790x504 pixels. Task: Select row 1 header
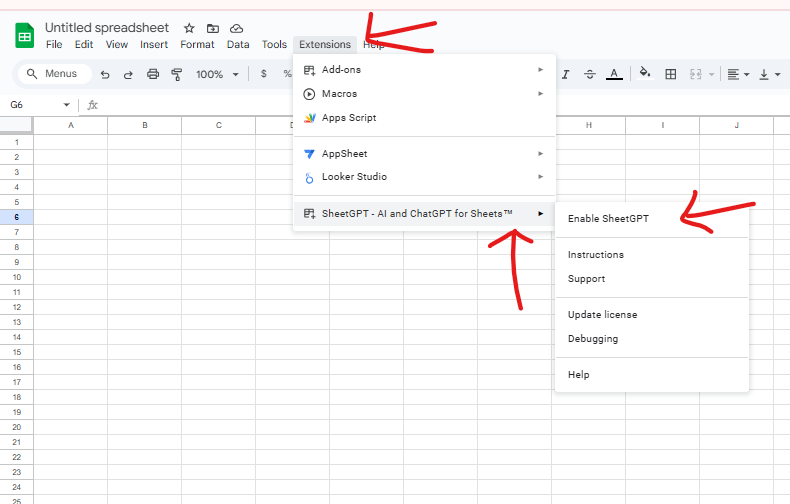(17, 142)
